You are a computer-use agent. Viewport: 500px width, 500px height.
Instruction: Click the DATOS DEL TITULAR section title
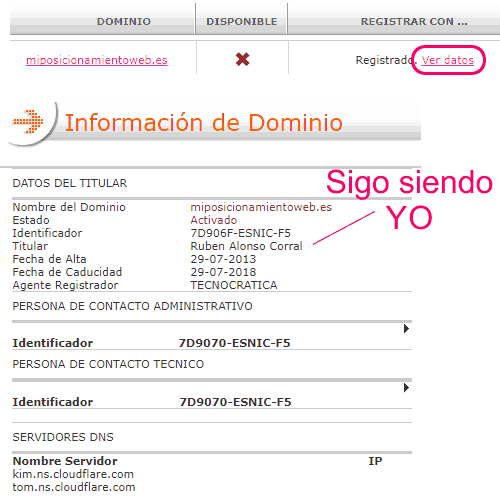click(70, 183)
